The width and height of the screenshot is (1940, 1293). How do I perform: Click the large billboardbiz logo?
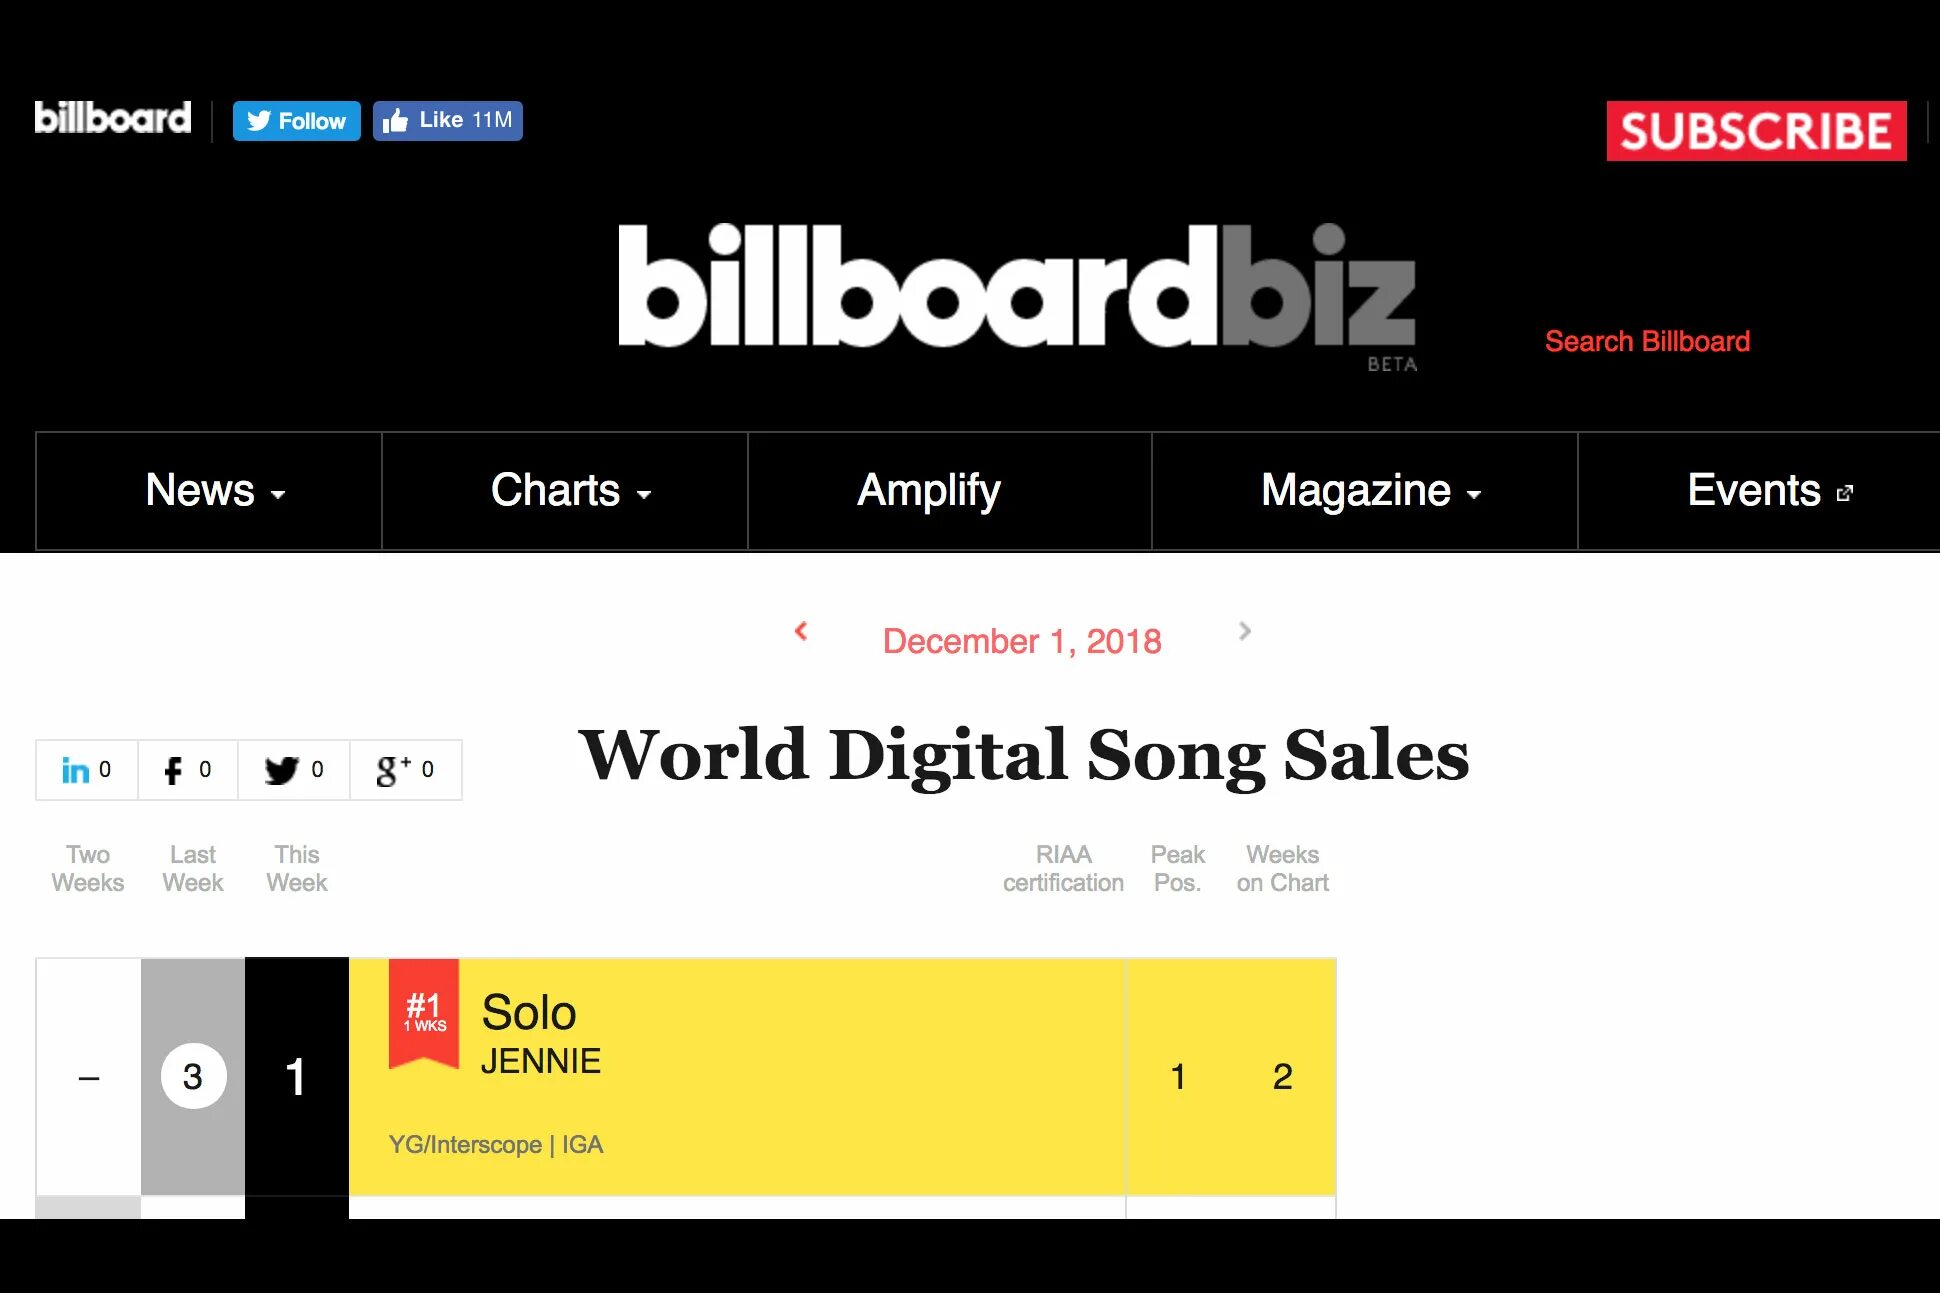pos(1016,288)
